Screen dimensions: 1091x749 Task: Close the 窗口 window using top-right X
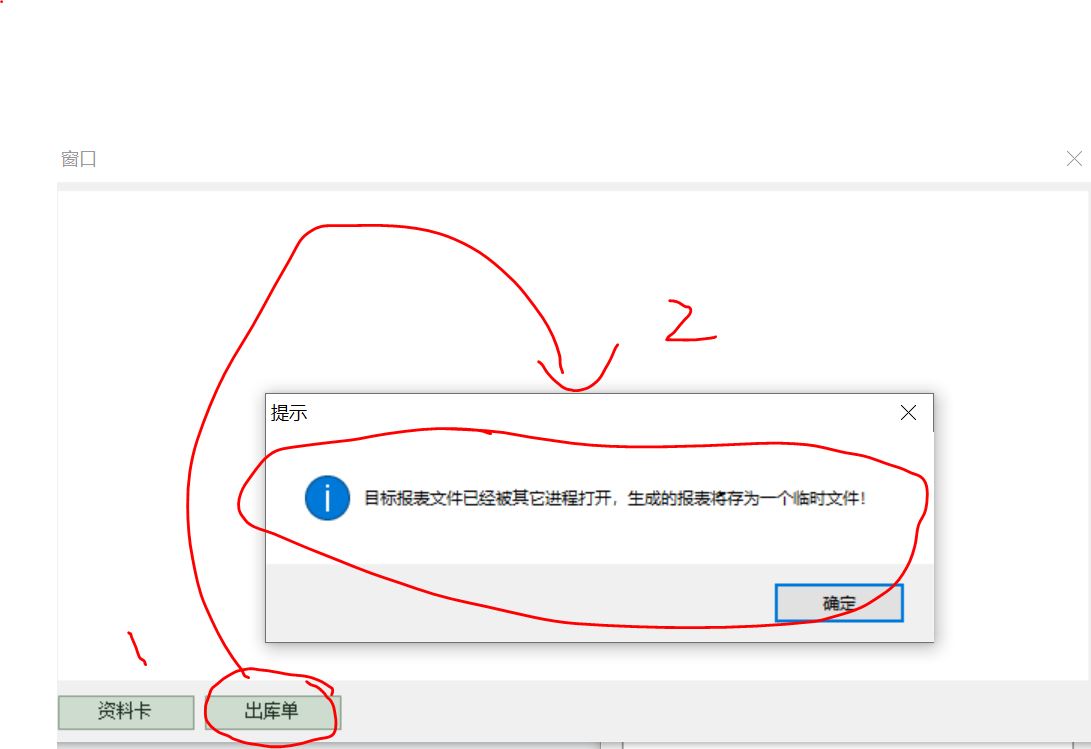(x=1074, y=159)
